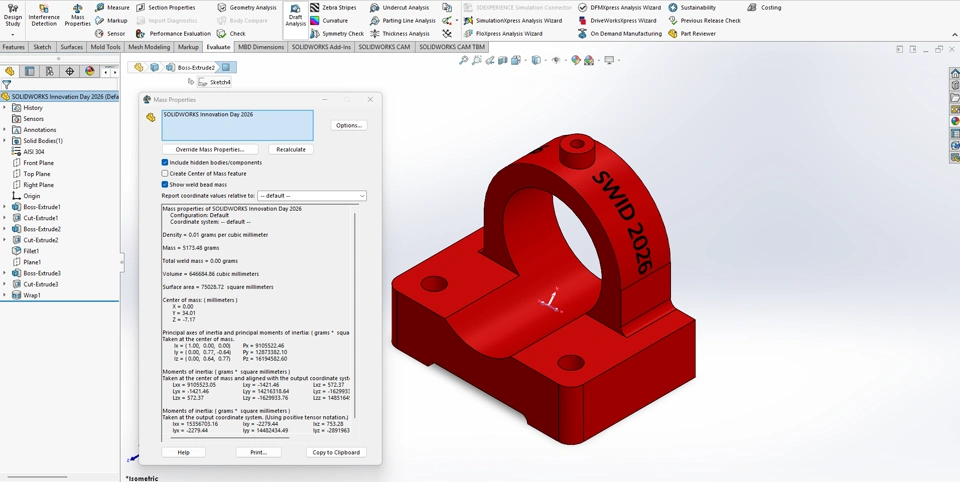Click the Print... button
This screenshot has width=960, height=482.
click(258, 452)
